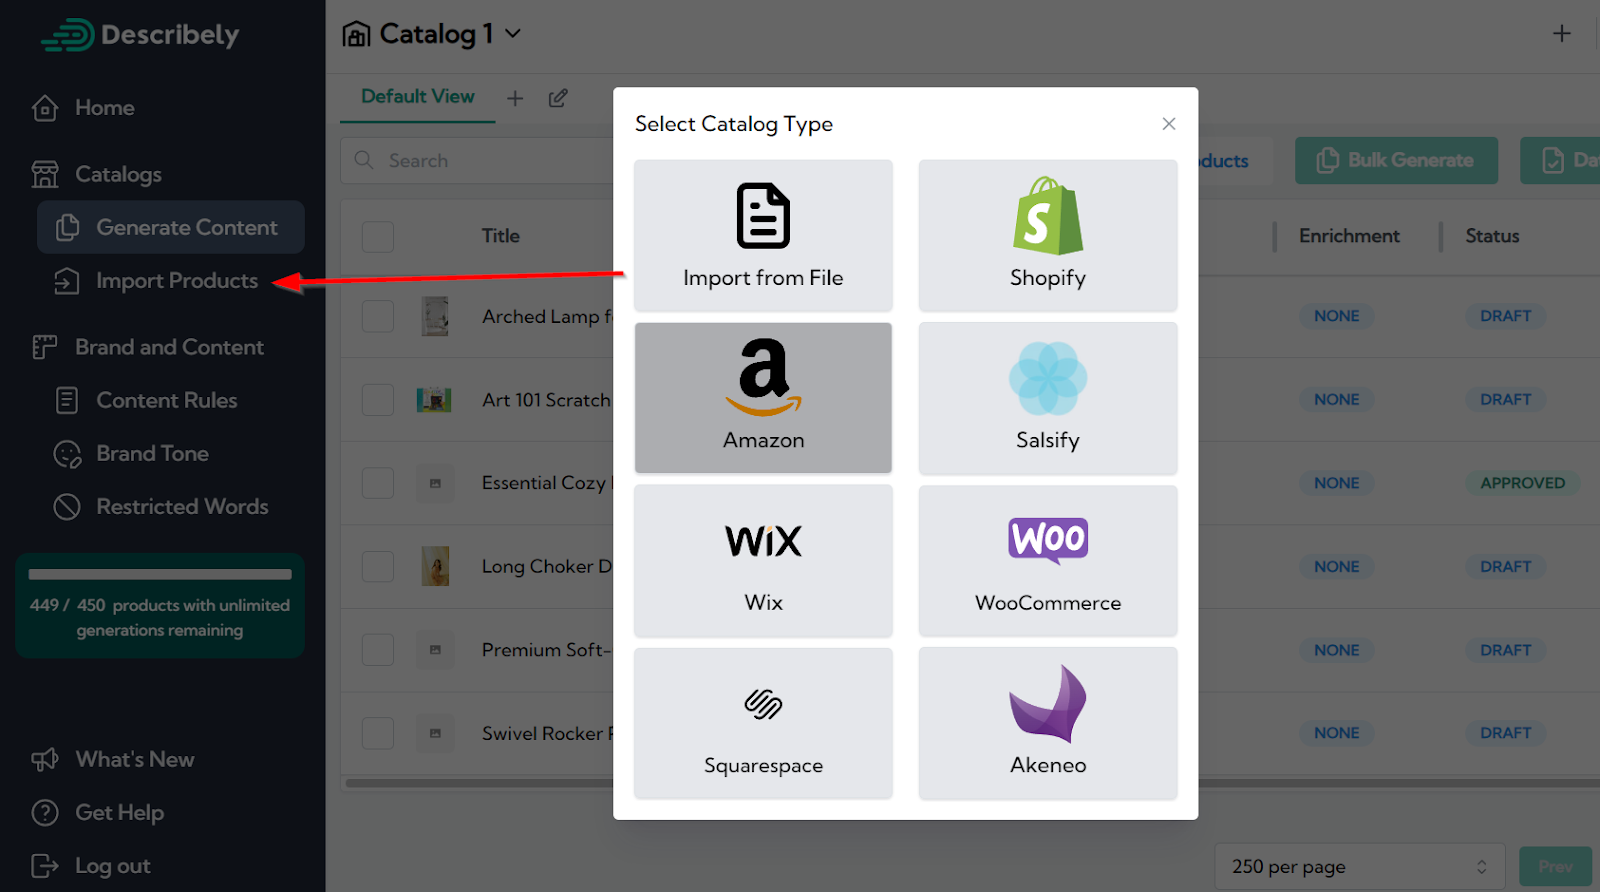Close the Select Catalog Type dialog
The height and width of the screenshot is (892, 1600).
coord(1169,124)
